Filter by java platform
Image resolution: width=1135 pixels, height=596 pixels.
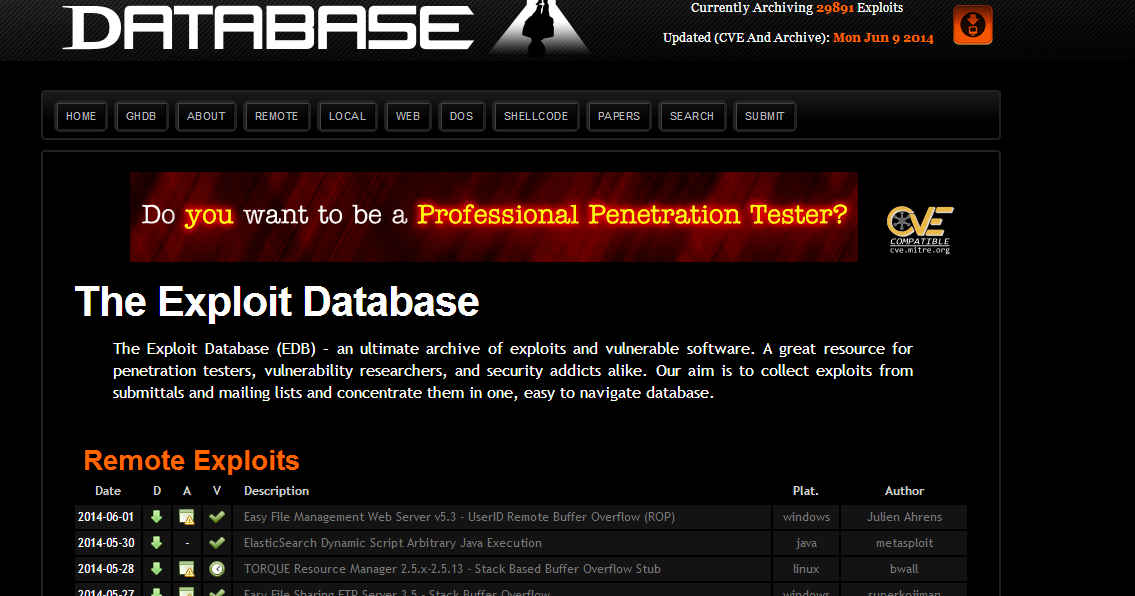[806, 543]
